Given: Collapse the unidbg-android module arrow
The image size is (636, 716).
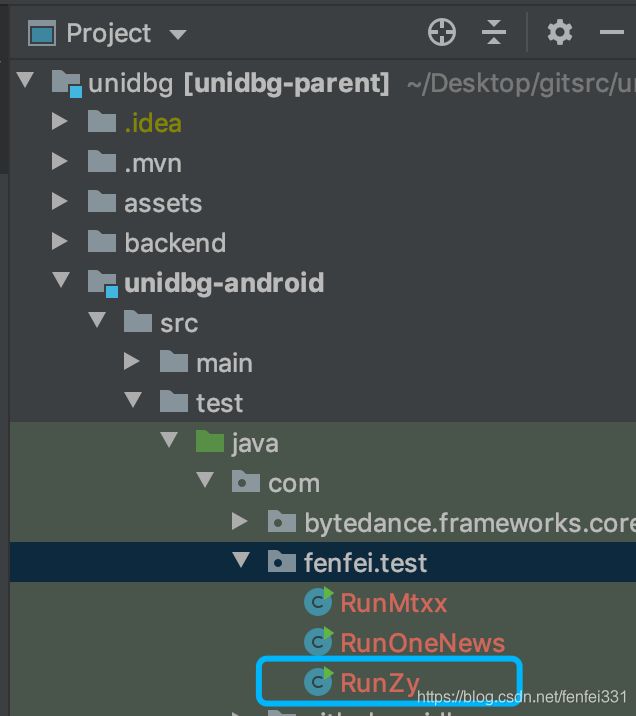Looking at the screenshot, I should point(61,280).
